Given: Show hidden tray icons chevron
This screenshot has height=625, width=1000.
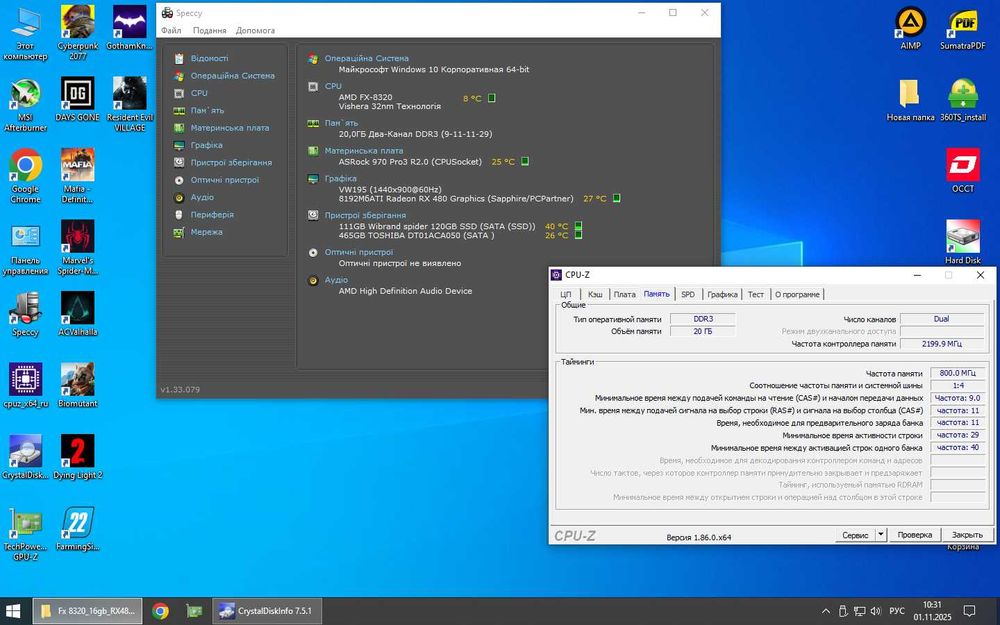Looking at the screenshot, I should tap(825, 611).
